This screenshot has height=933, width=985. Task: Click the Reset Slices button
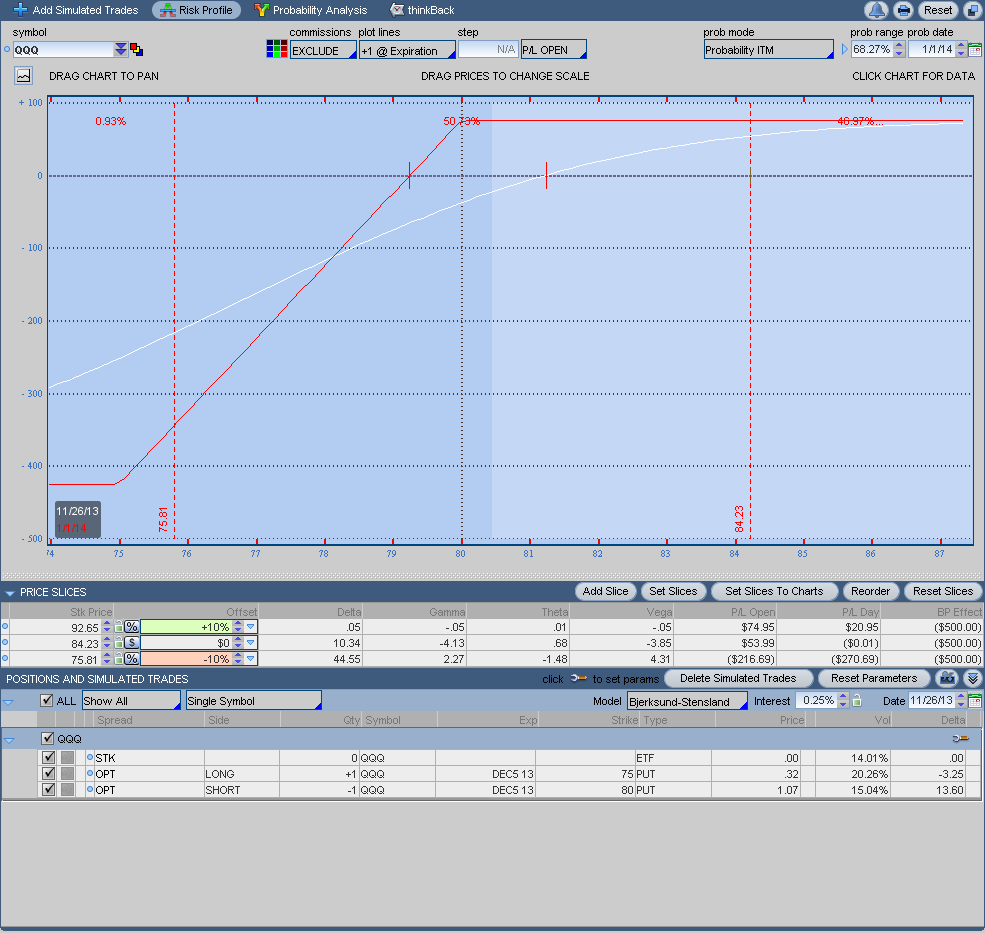pyautogui.click(x=943, y=591)
